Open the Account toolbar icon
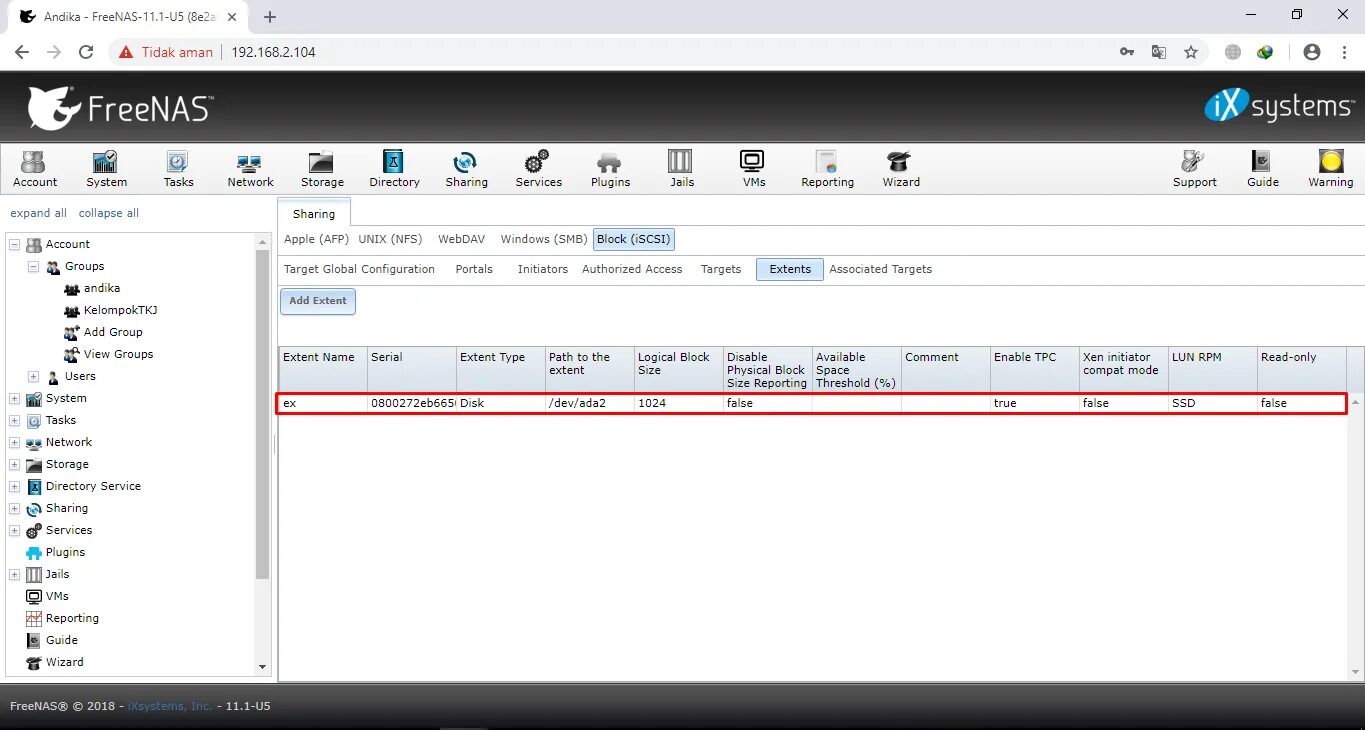1365x730 pixels. 35,168
